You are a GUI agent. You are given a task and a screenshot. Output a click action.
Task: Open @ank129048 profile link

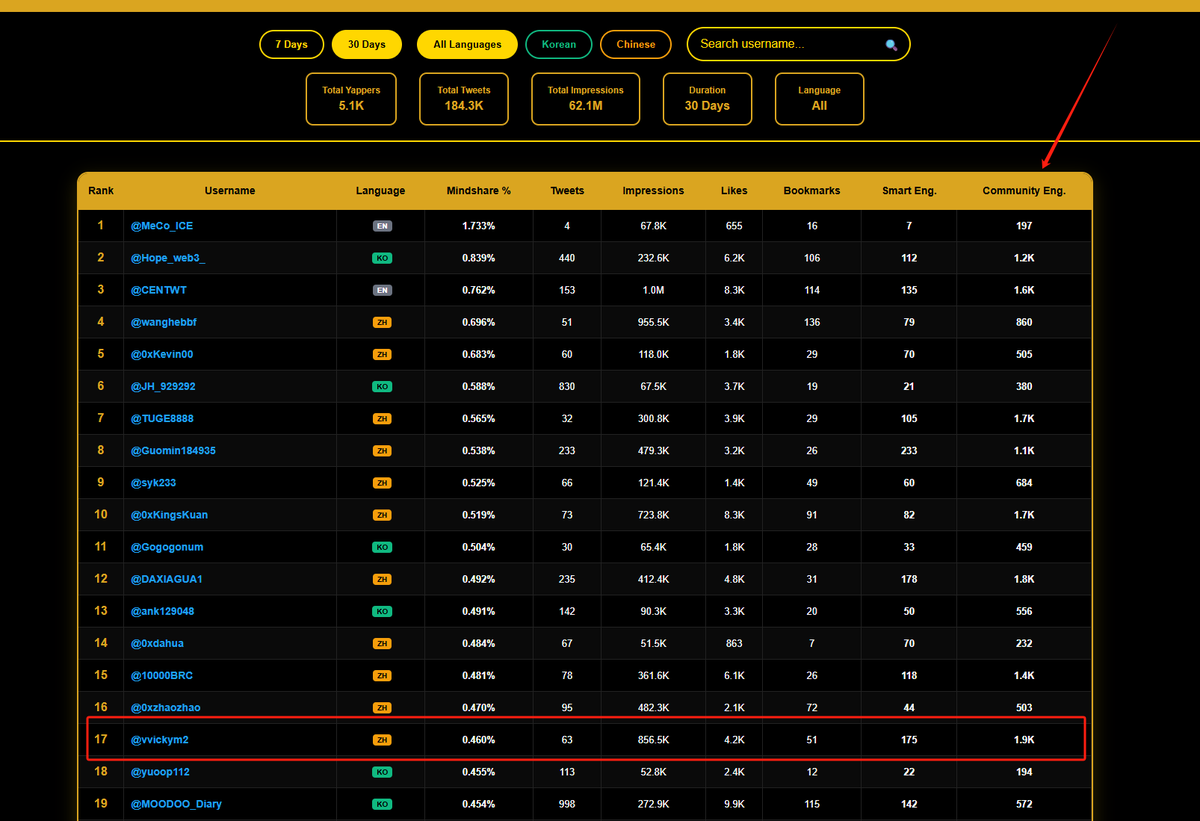(x=163, y=611)
